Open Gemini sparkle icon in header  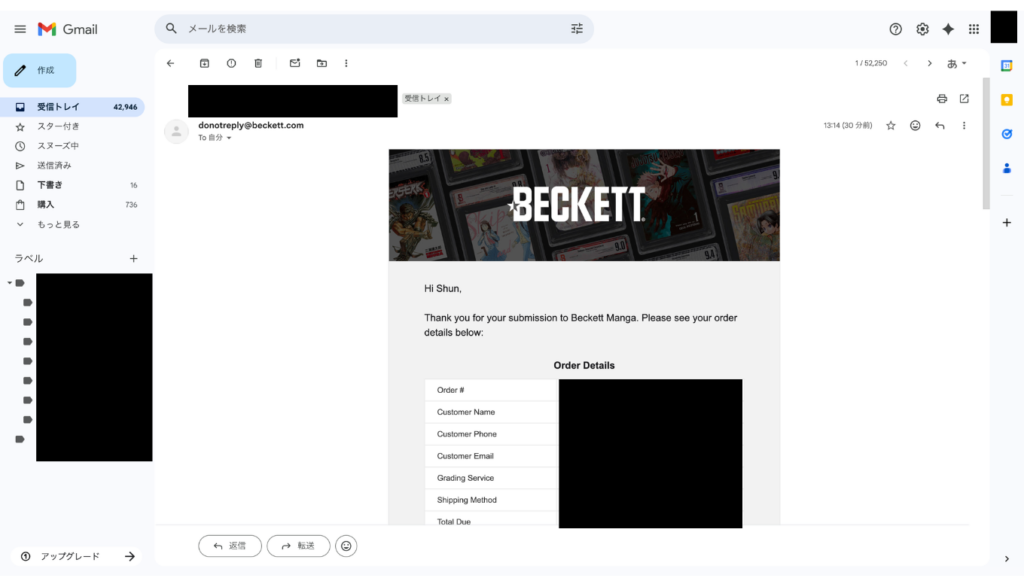[948, 29]
